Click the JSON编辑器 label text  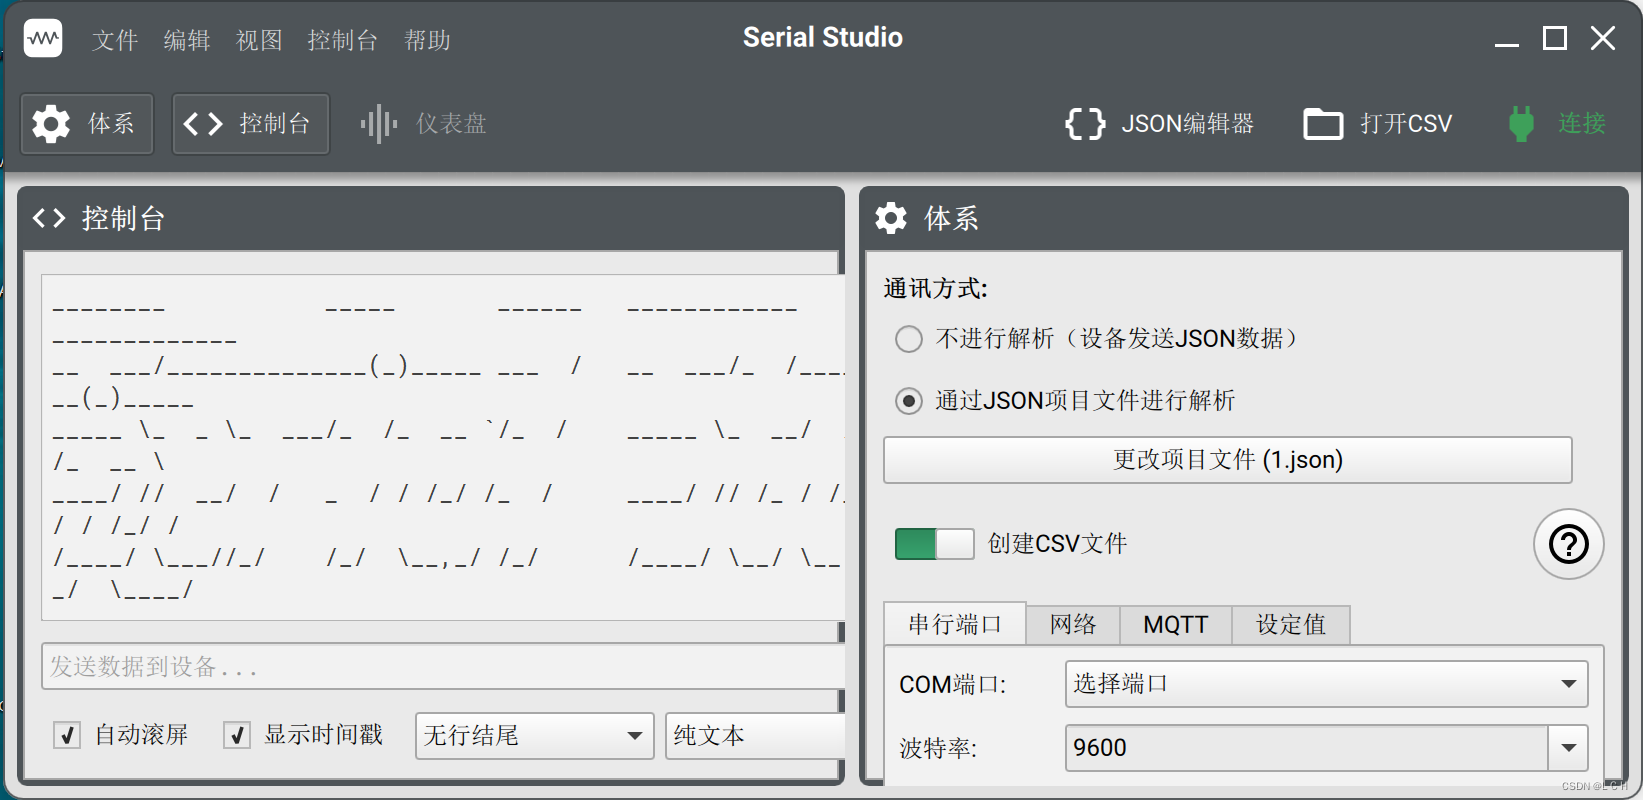1188,124
